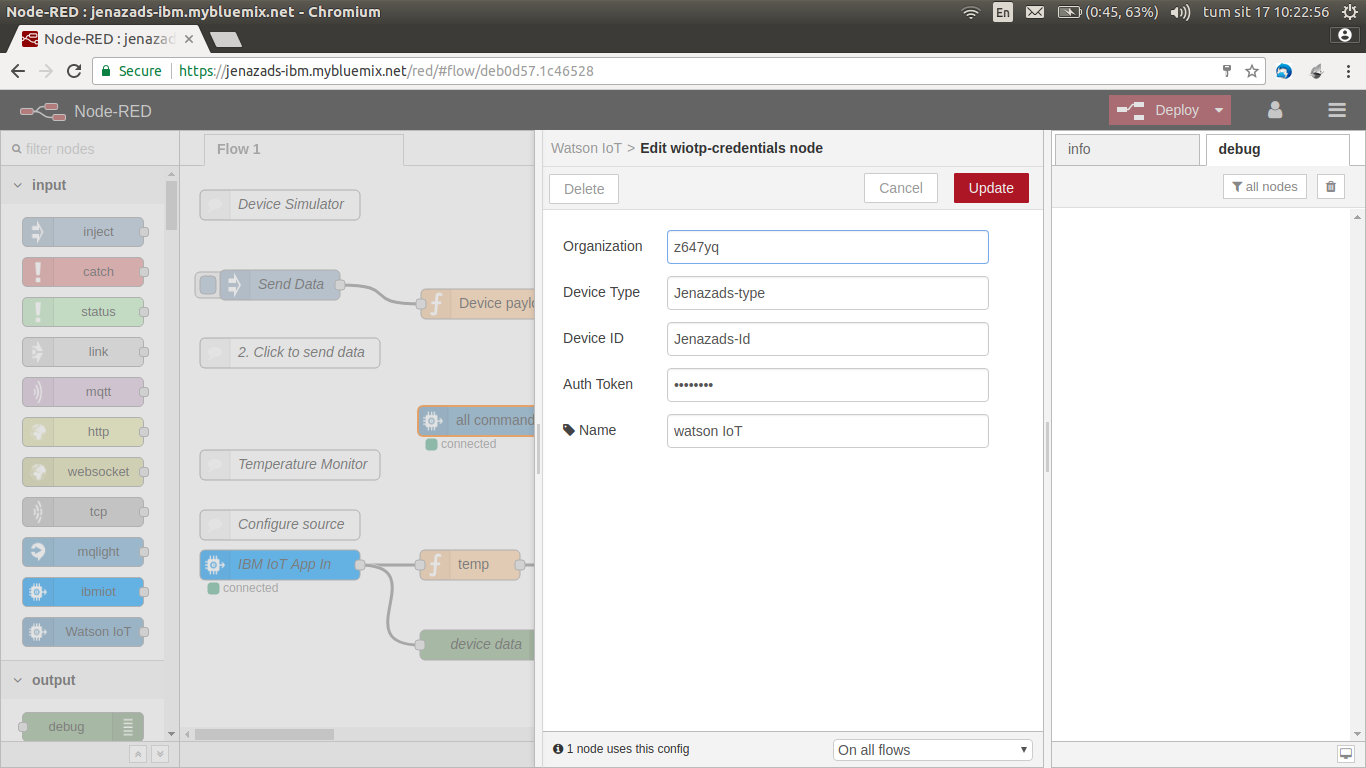Toggle the Send Data inject button
Viewport: 1366px width, 768px height.
pyautogui.click(x=207, y=285)
